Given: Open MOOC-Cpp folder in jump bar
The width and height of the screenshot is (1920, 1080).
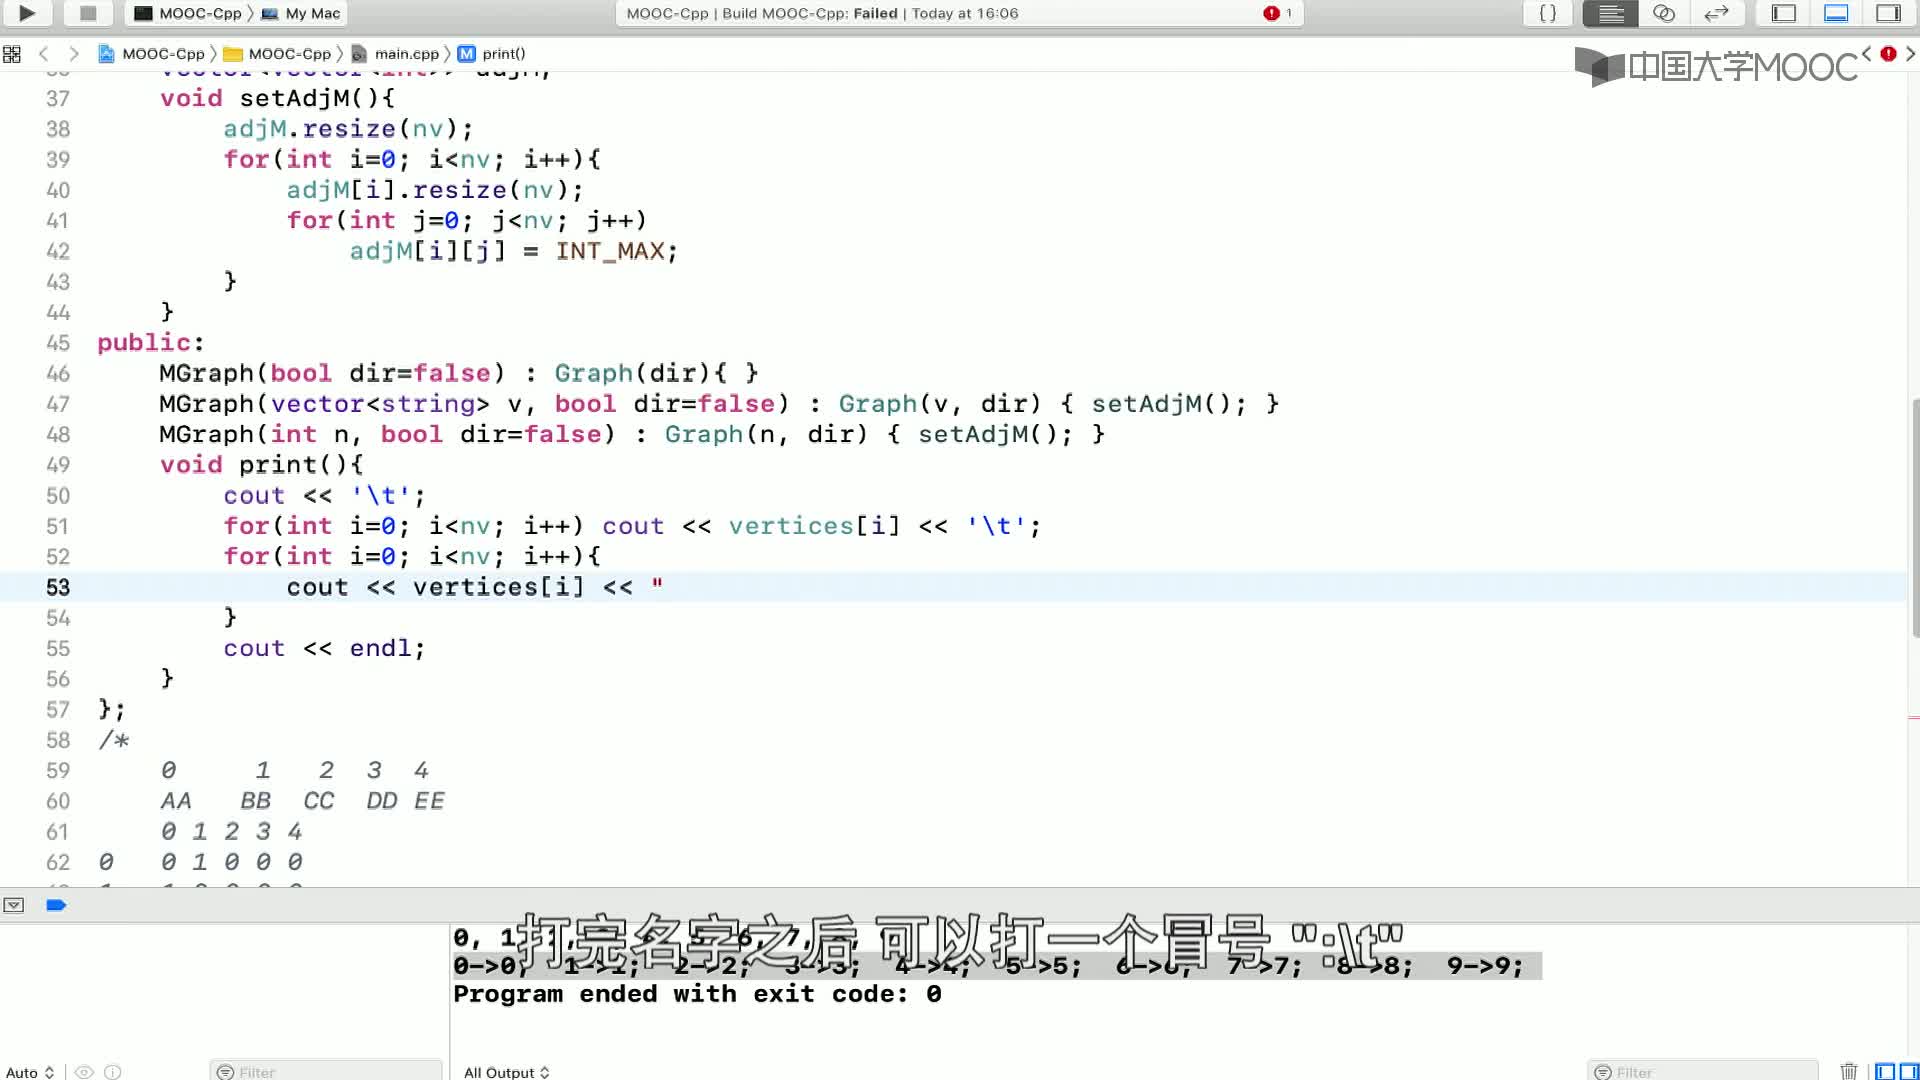Looking at the screenshot, I should click(x=277, y=54).
